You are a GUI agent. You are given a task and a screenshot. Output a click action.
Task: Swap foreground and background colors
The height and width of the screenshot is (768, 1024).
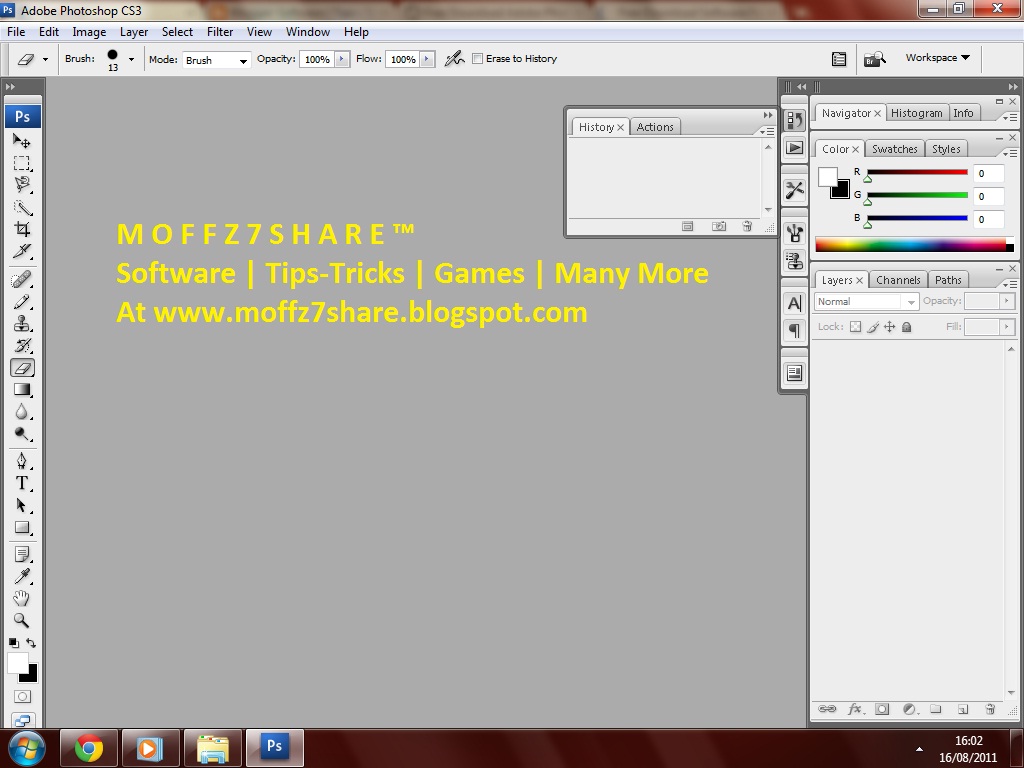pyautogui.click(x=31, y=643)
